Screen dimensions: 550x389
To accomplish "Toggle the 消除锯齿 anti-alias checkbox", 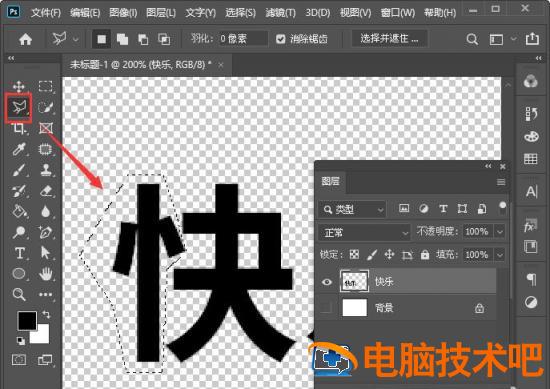I will (x=281, y=39).
